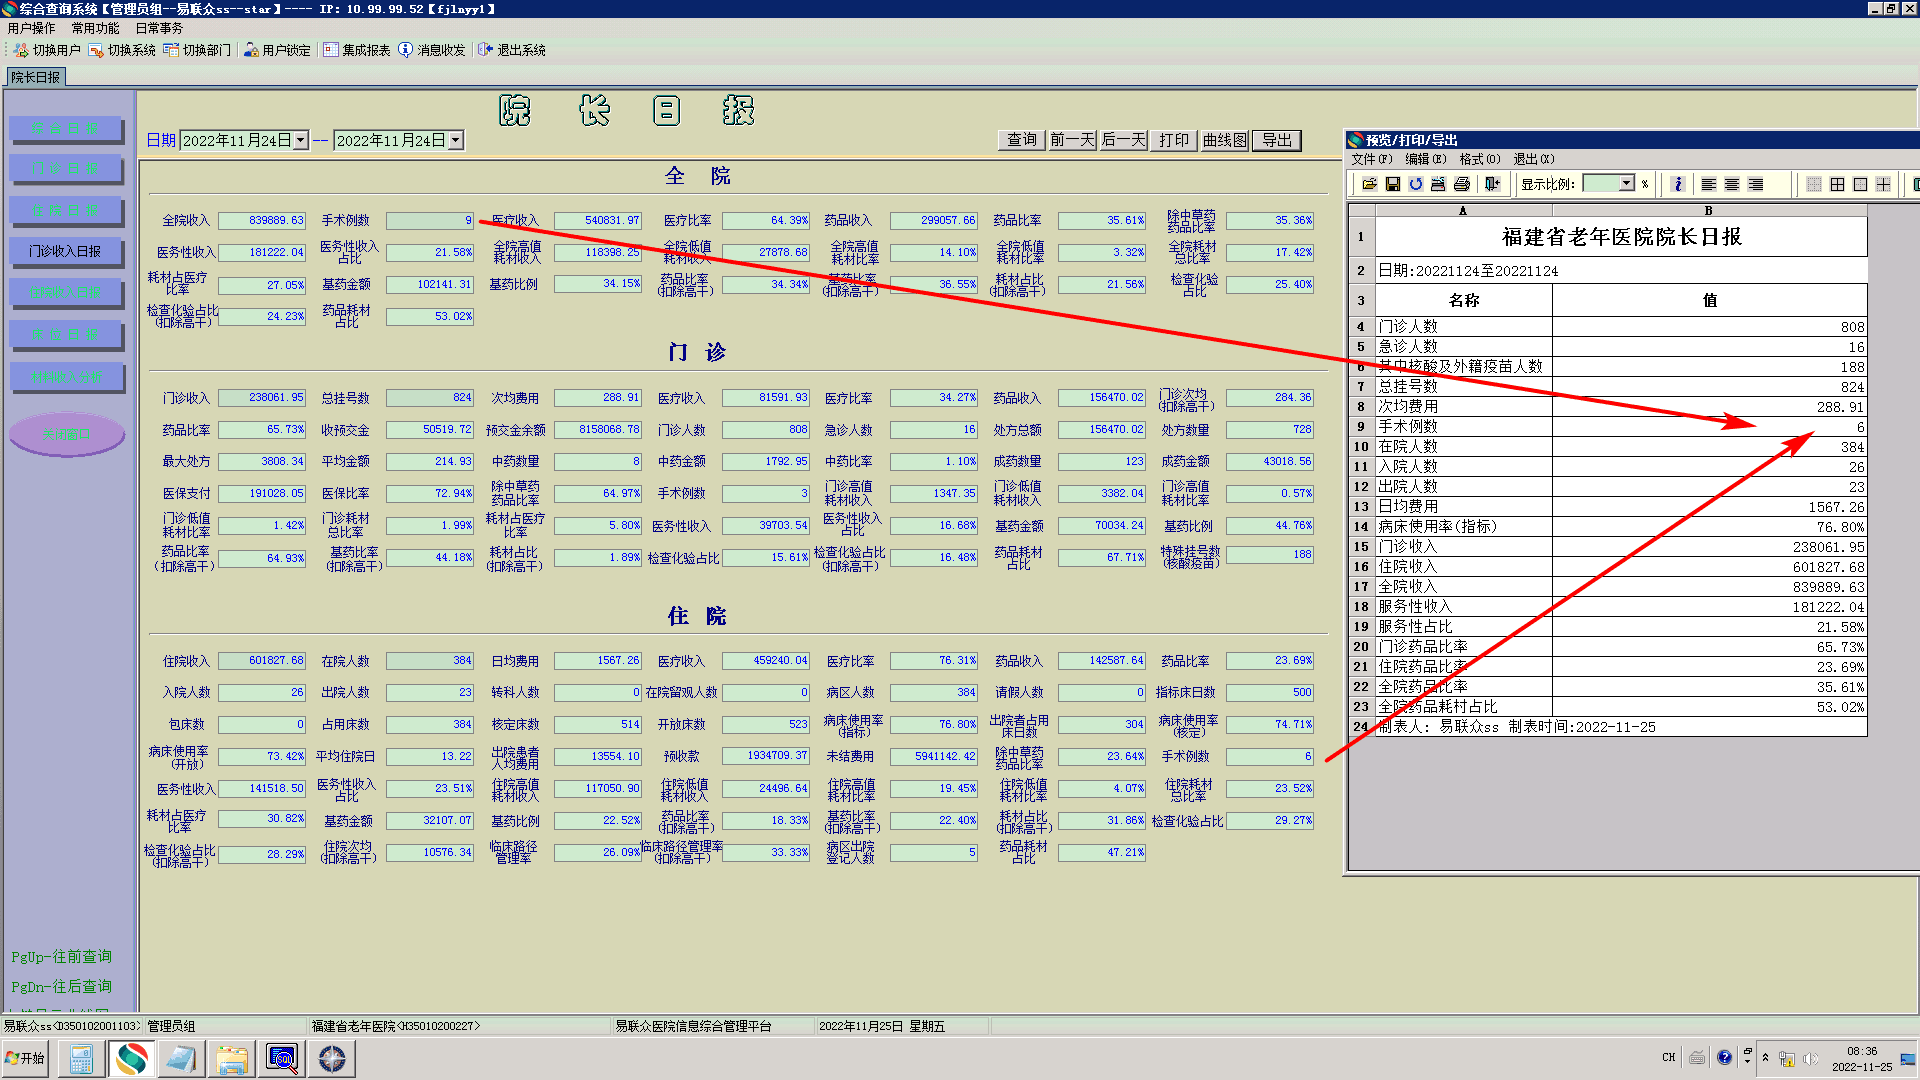The image size is (1920, 1080).
Task: Open the 常用功能 menu
Action: pyautogui.click(x=95, y=28)
